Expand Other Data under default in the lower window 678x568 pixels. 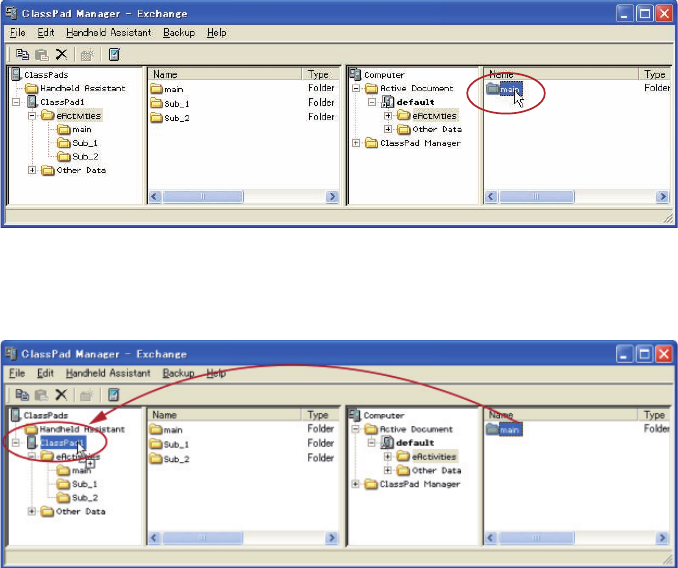pos(387,470)
